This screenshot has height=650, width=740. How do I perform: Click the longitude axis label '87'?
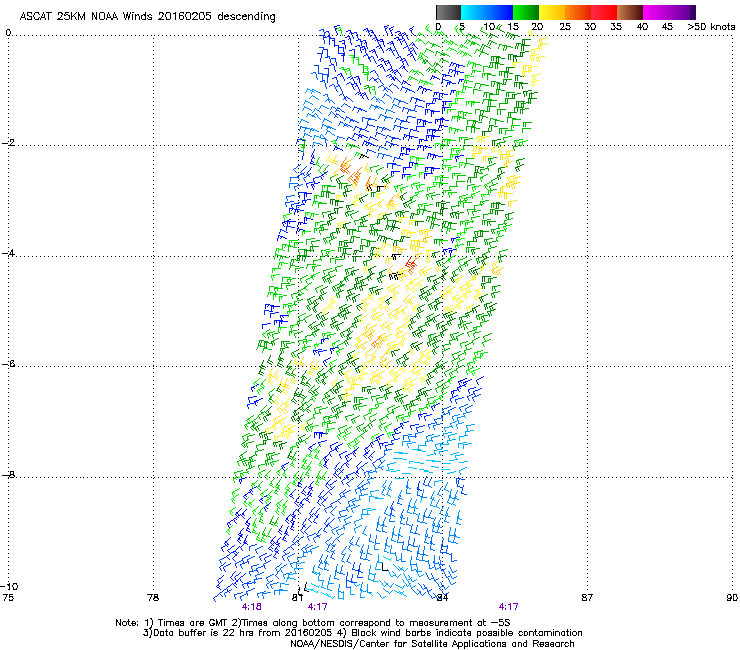coord(587,598)
